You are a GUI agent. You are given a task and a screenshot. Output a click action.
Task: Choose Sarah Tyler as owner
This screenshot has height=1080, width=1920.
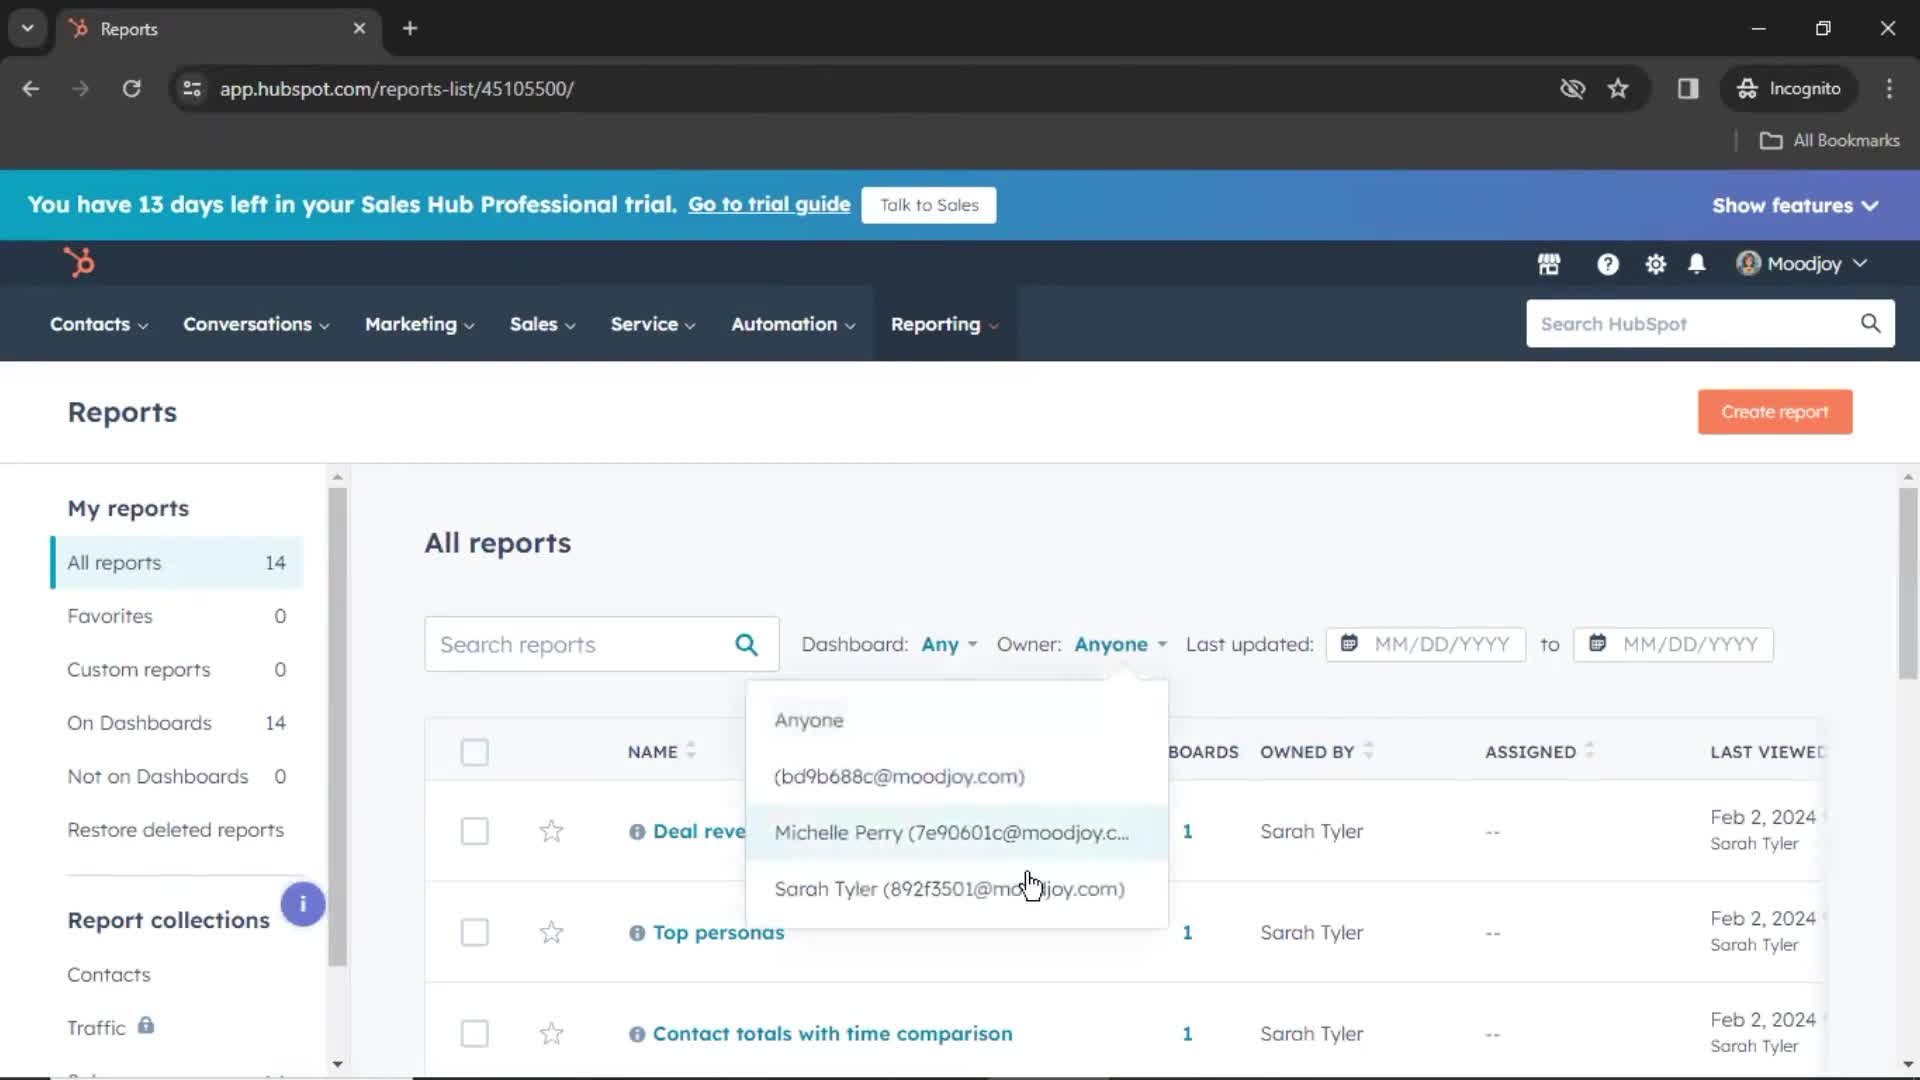click(x=957, y=888)
